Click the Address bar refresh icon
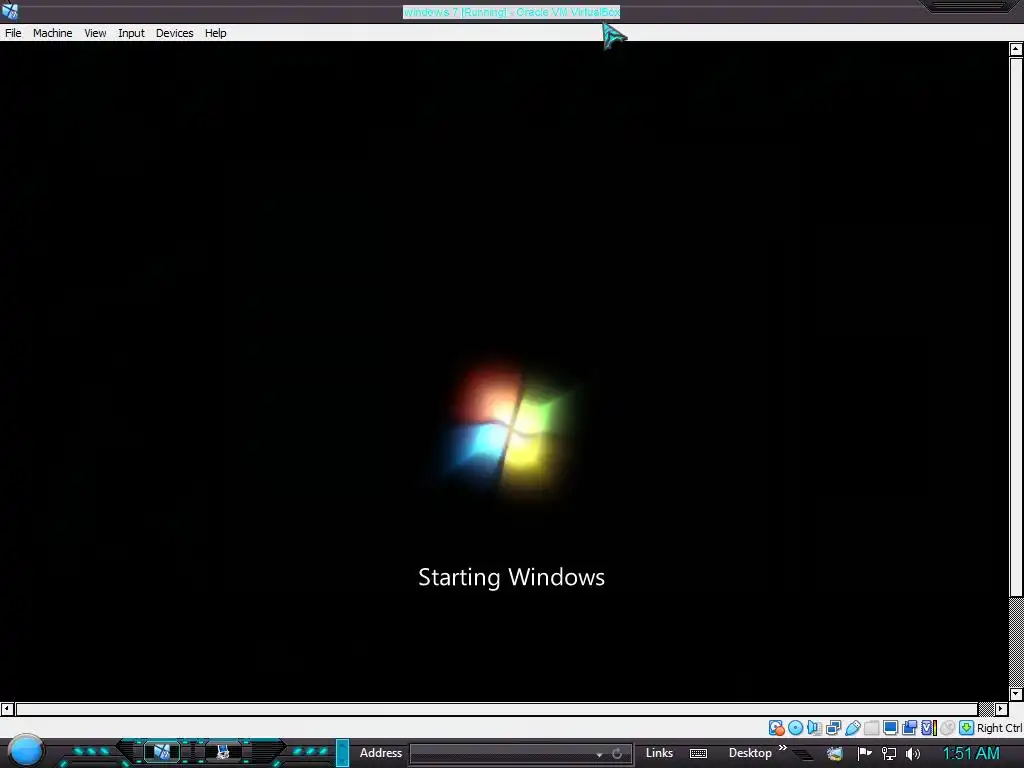1024x768 pixels. (x=617, y=754)
